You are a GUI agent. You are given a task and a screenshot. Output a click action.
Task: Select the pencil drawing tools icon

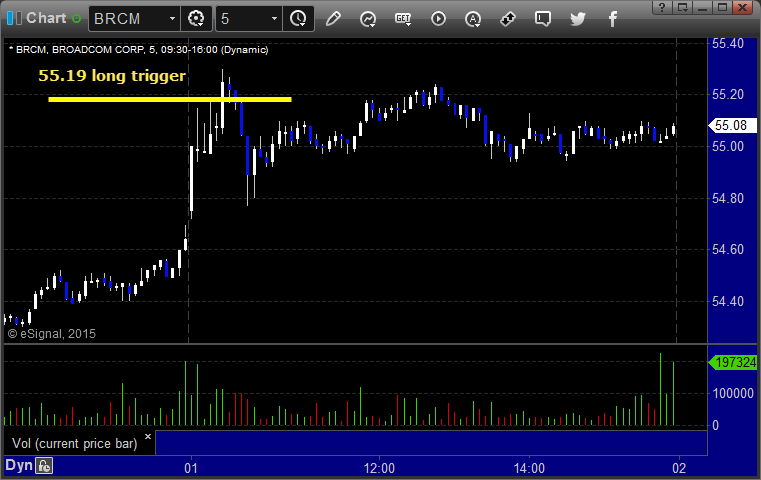(x=333, y=19)
